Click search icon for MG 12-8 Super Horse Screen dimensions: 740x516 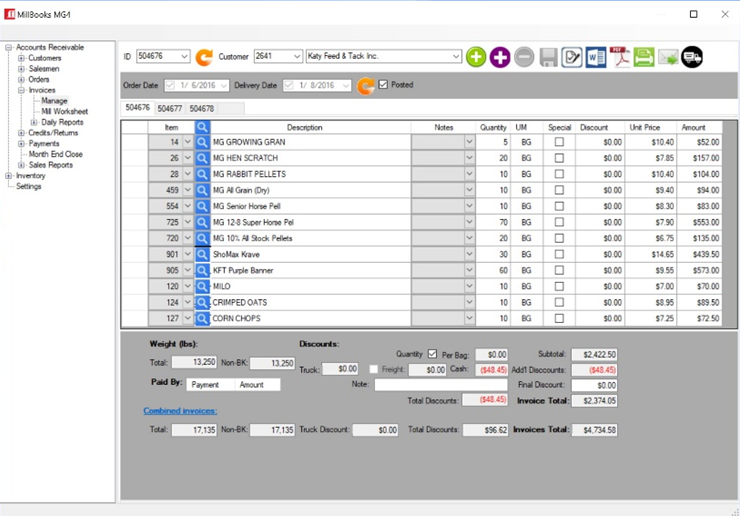click(202, 222)
